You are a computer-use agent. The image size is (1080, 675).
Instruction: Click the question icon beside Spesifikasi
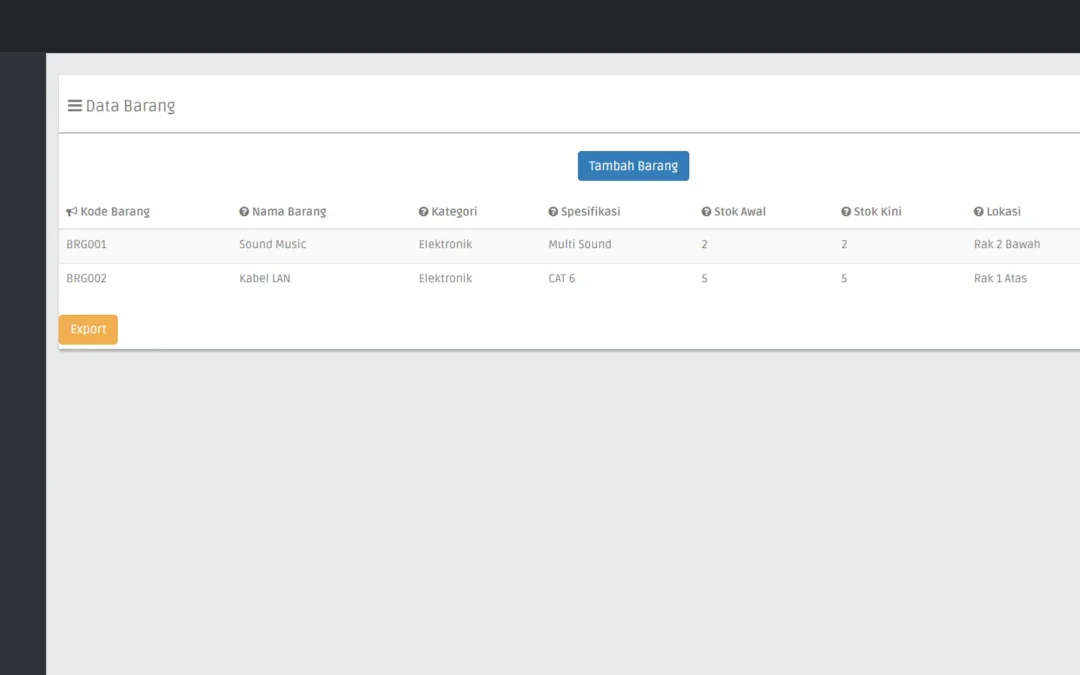click(553, 212)
